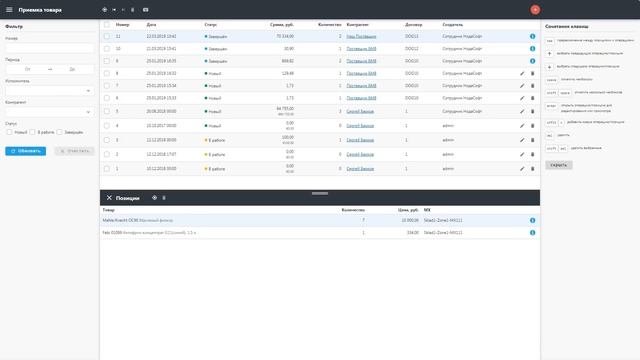This screenshot has height=360, width=640.
Task: Expand the Исполнитель filter dropdown
Action: click(88, 91)
